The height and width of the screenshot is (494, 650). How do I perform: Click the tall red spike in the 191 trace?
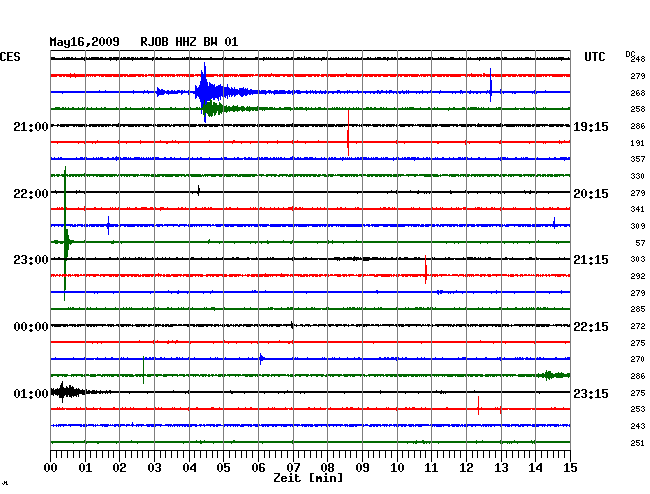pos(348,133)
